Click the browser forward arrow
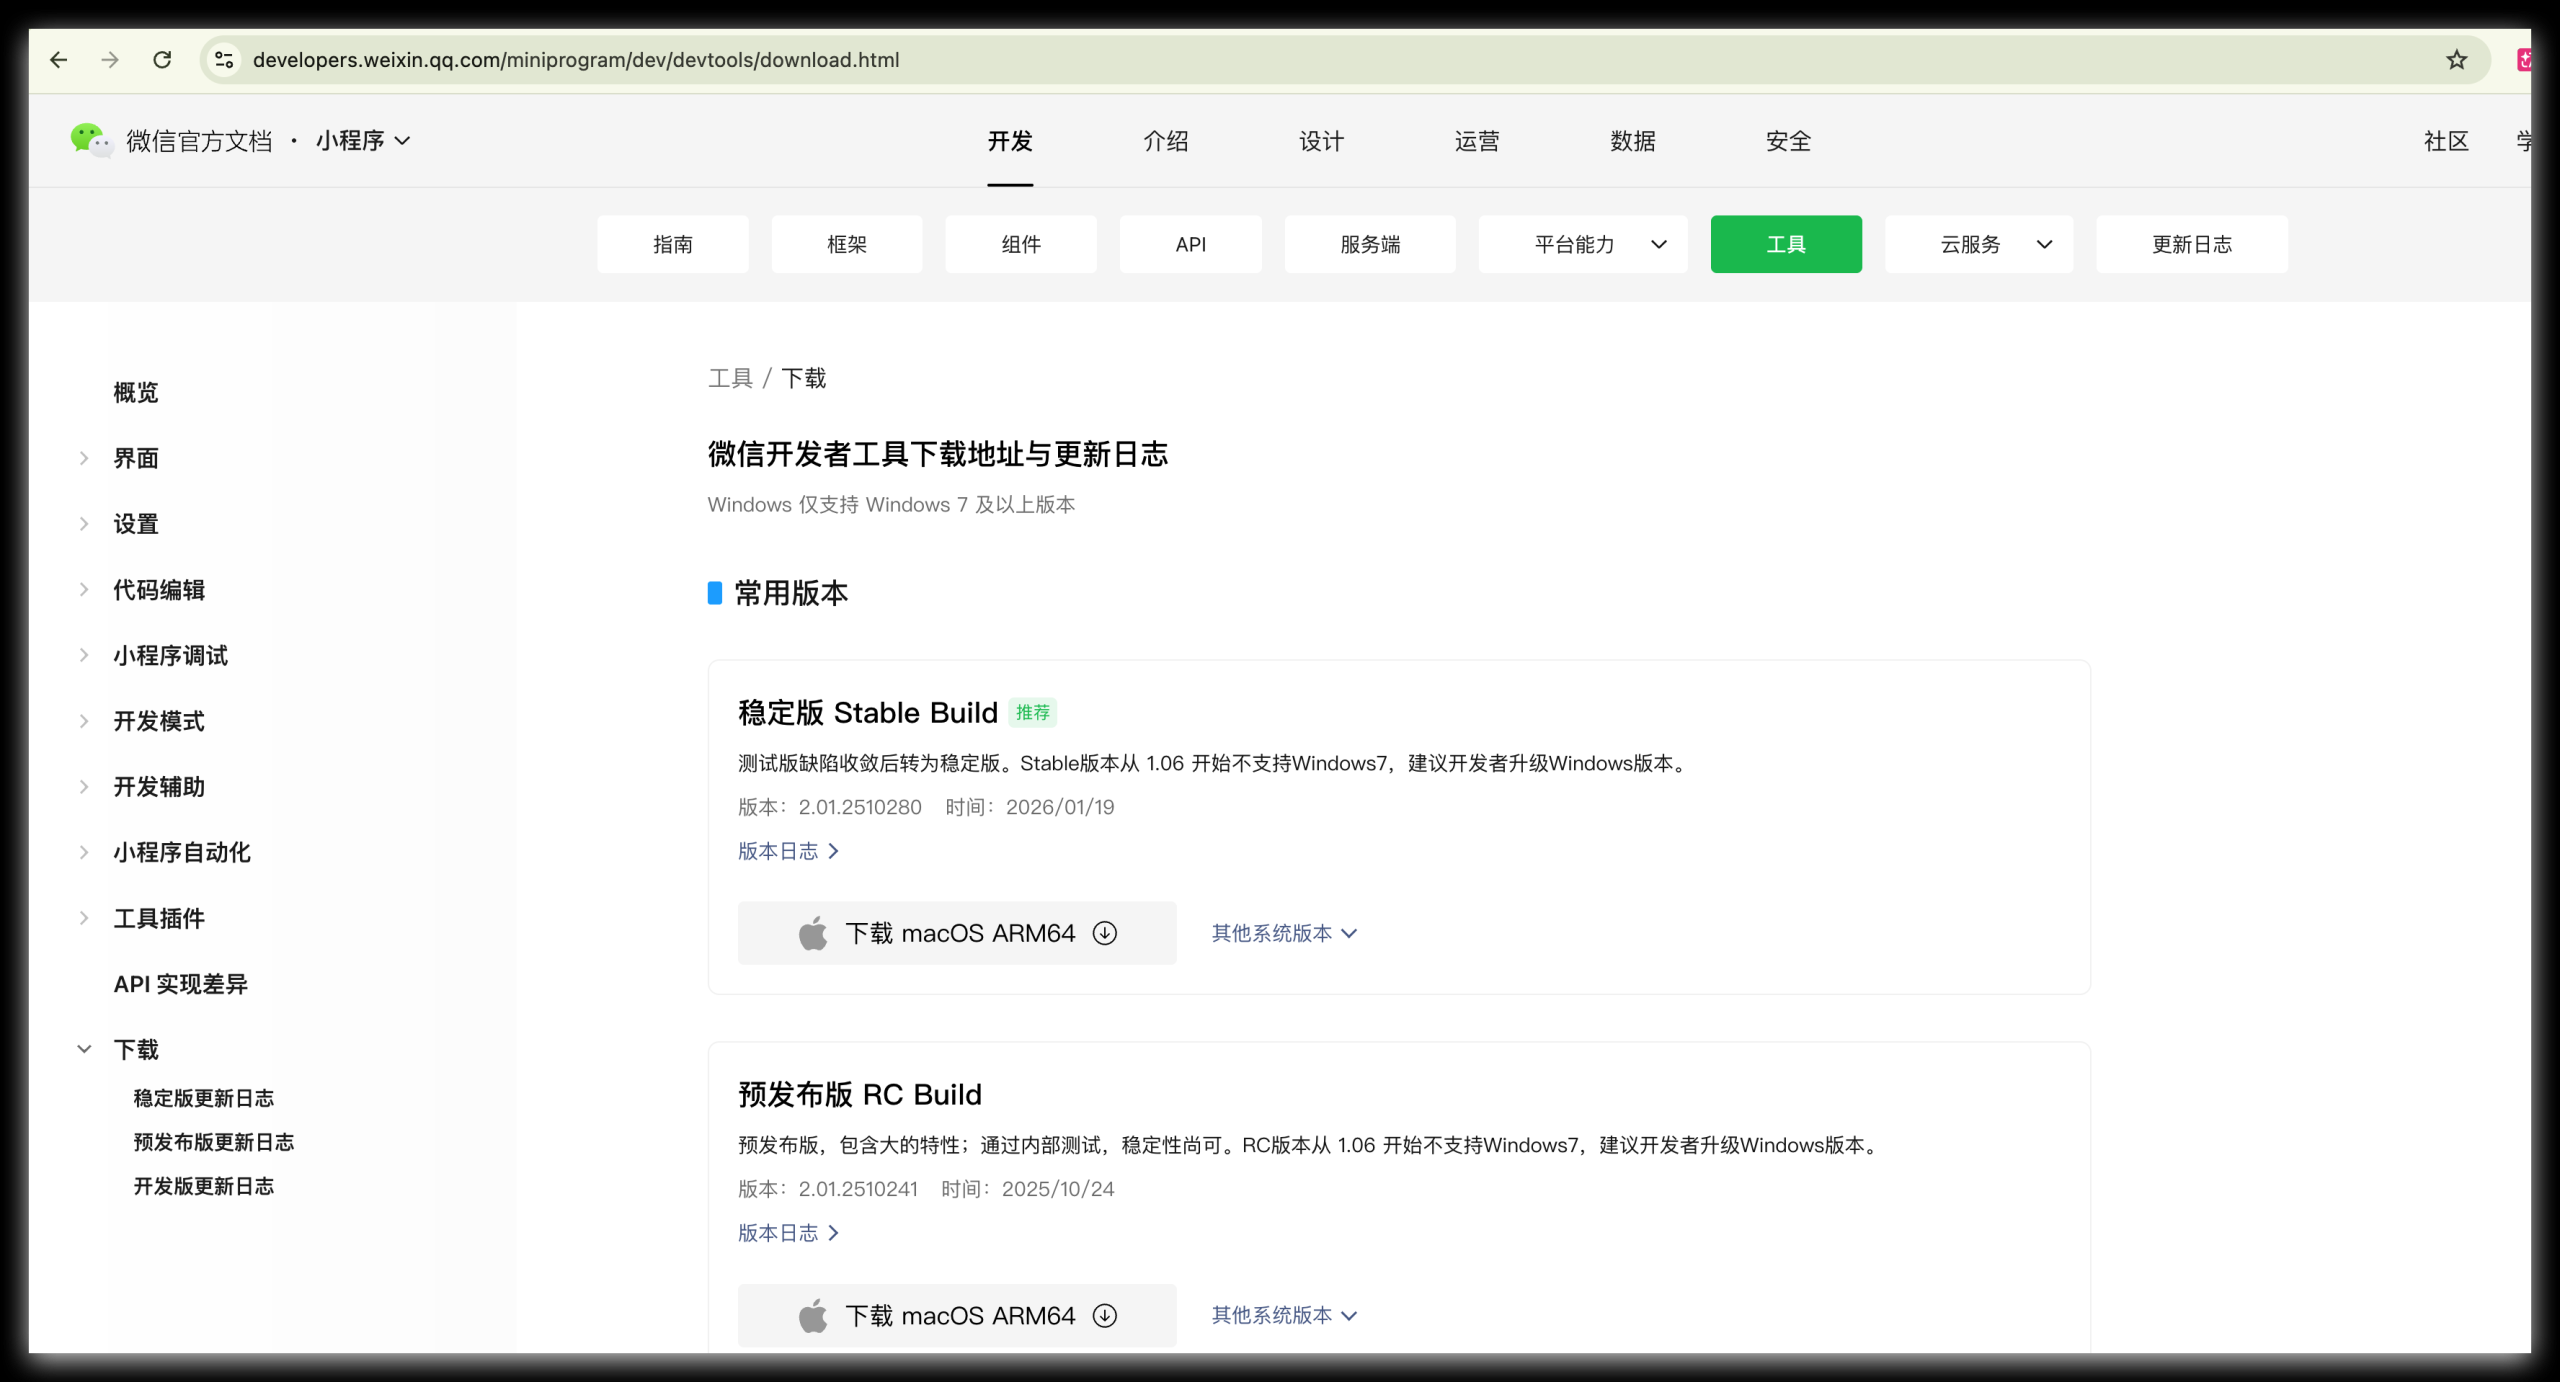This screenshot has height=1382, width=2560. pyautogui.click(x=110, y=60)
